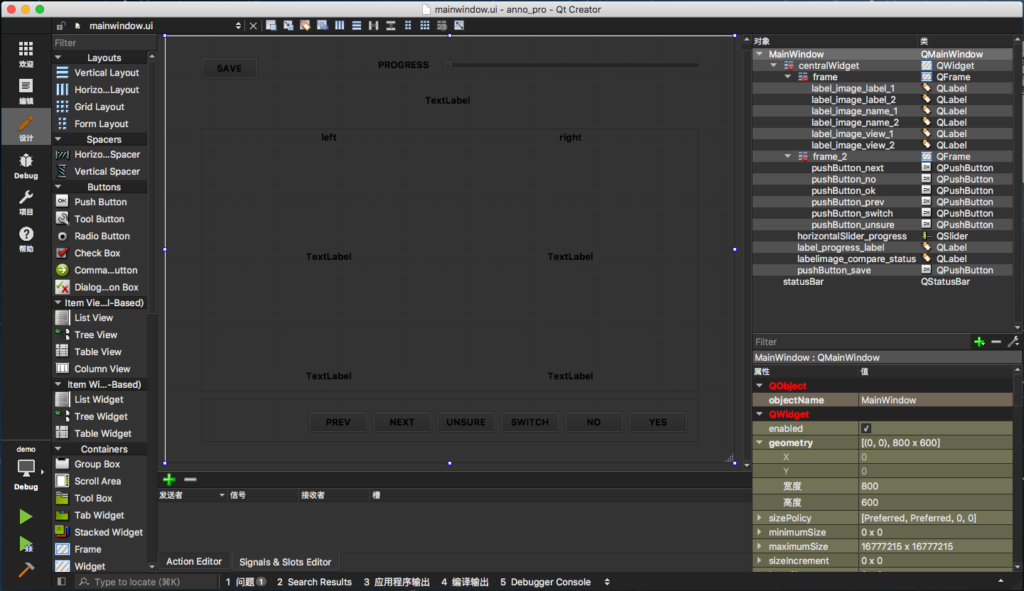Expand the sizePolicy property
Screen dimensions: 1024x591
pos(759,518)
